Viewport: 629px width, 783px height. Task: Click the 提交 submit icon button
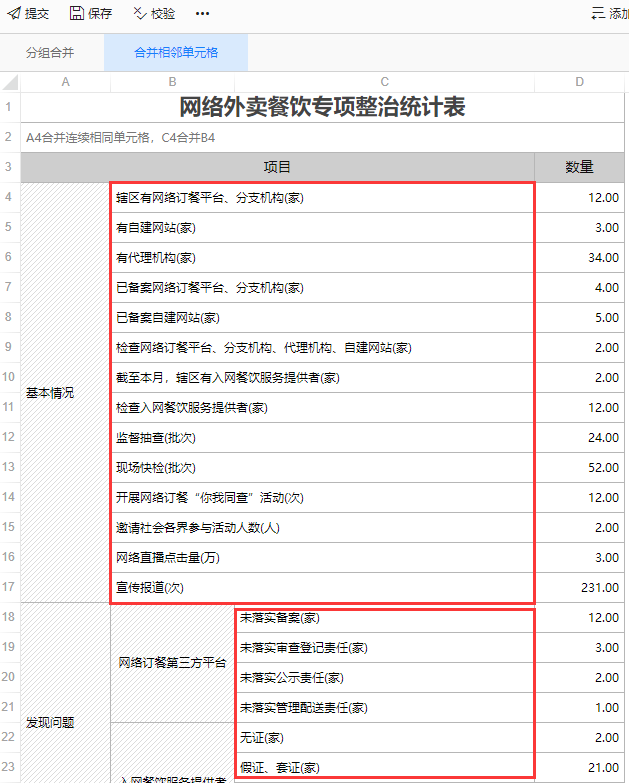(x=28, y=14)
